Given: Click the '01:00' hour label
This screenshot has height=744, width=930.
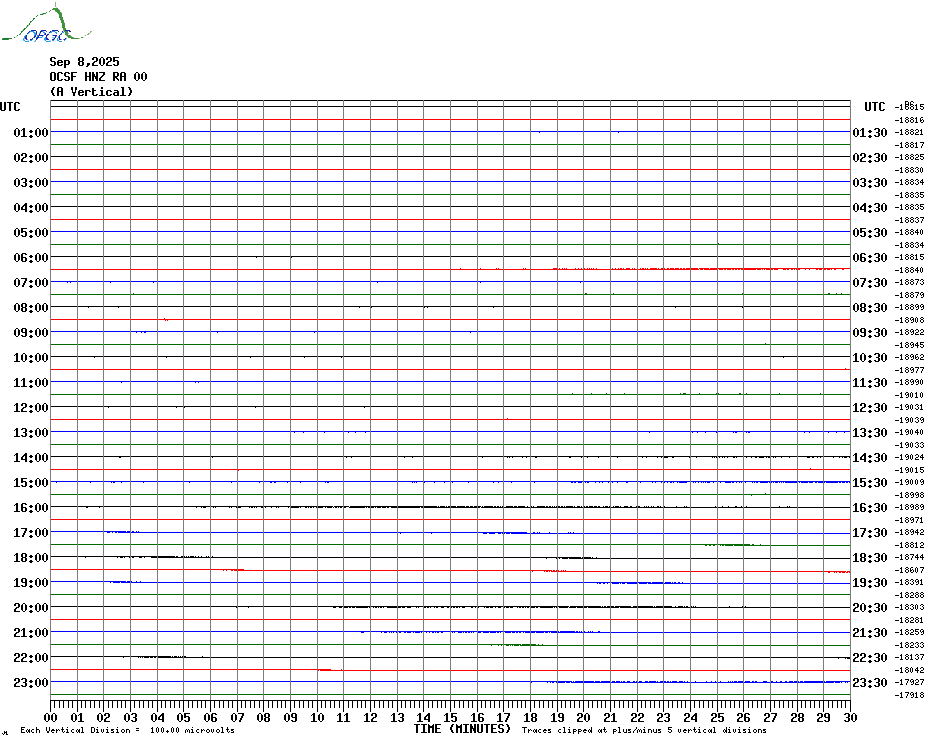Looking at the screenshot, I should click(31, 132).
